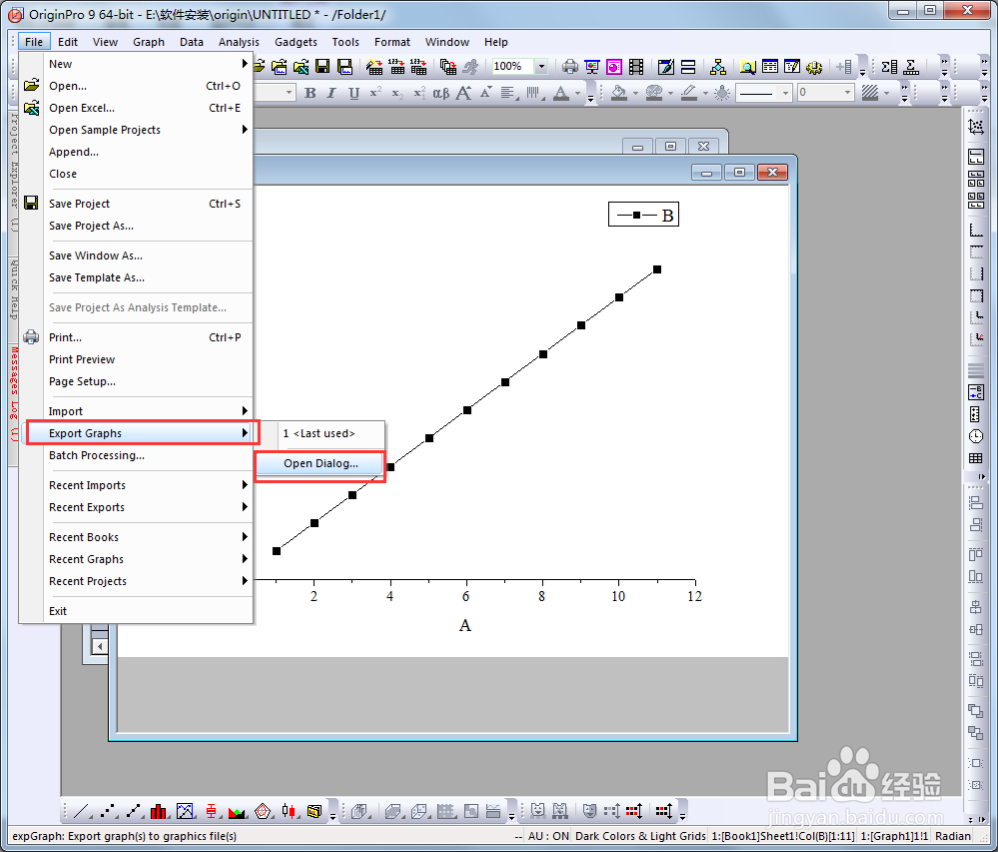Click AU : ON in the status bar
The width and height of the screenshot is (998, 852).
548,836
